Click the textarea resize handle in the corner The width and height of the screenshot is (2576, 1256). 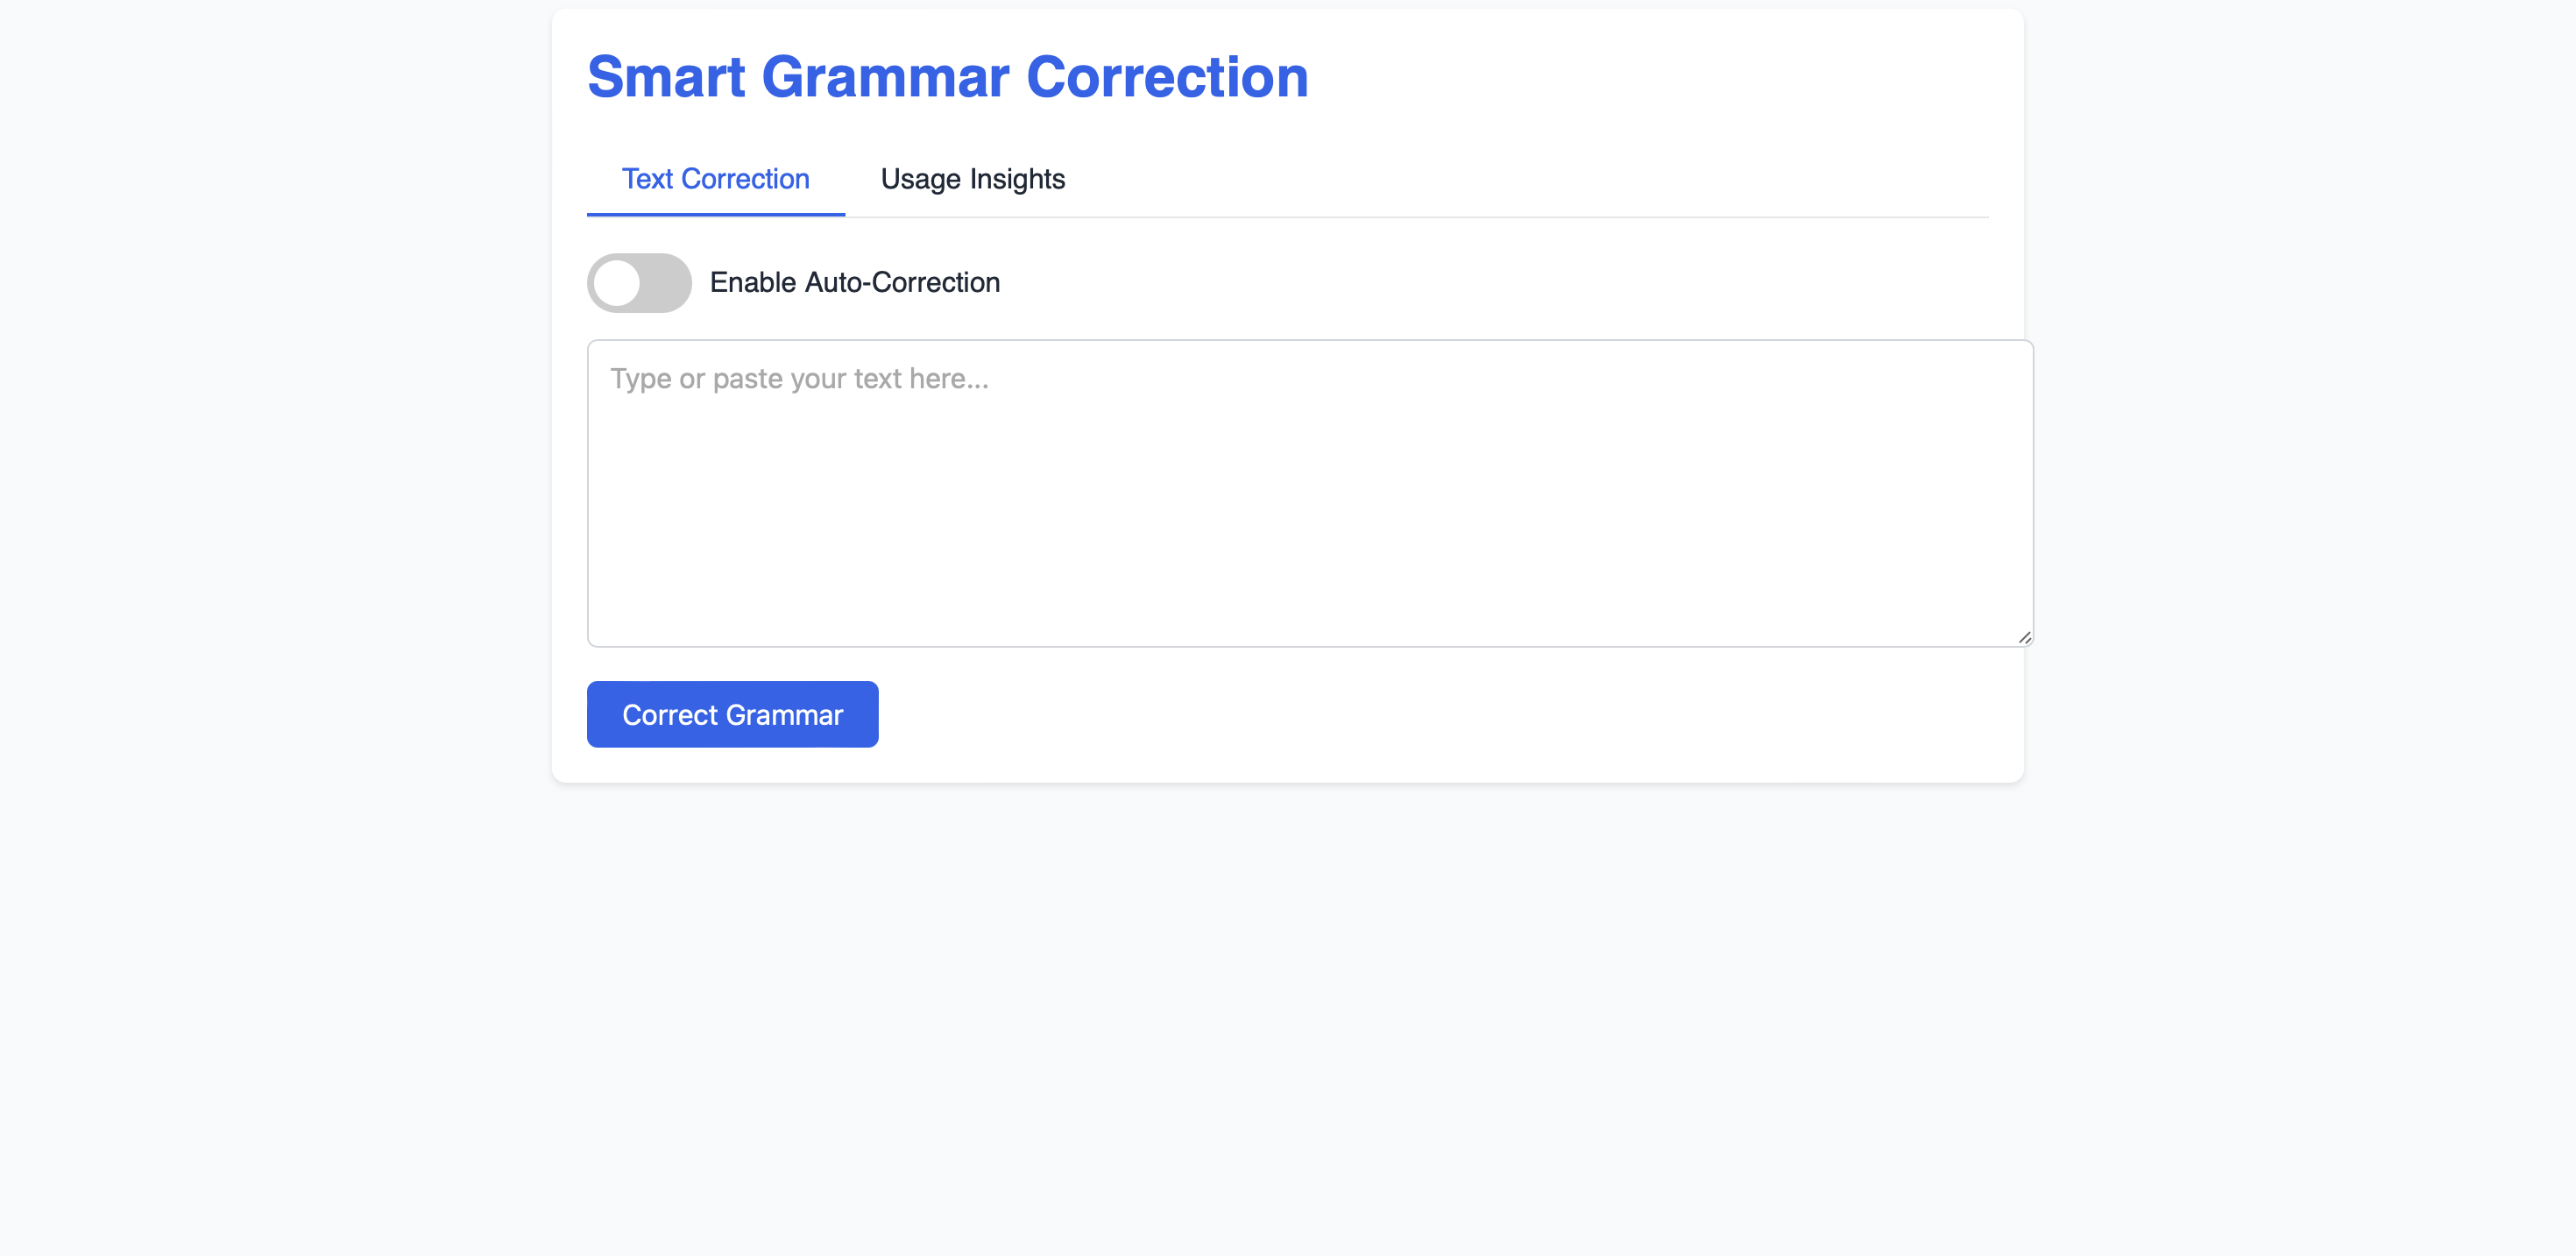[2024, 637]
